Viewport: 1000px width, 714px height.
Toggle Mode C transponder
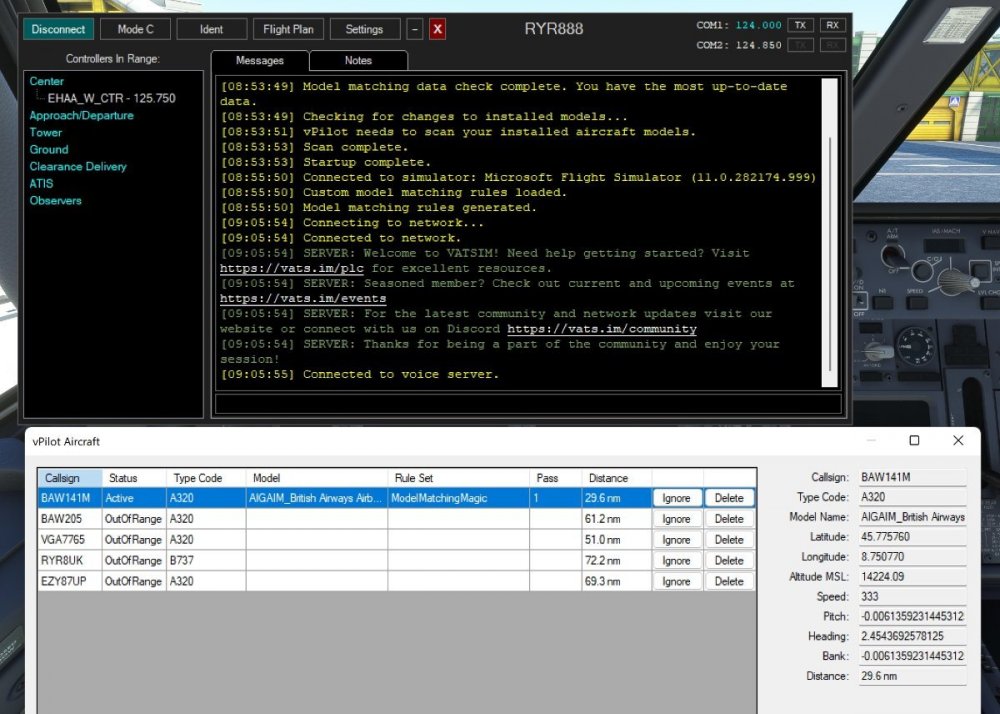tap(135, 29)
